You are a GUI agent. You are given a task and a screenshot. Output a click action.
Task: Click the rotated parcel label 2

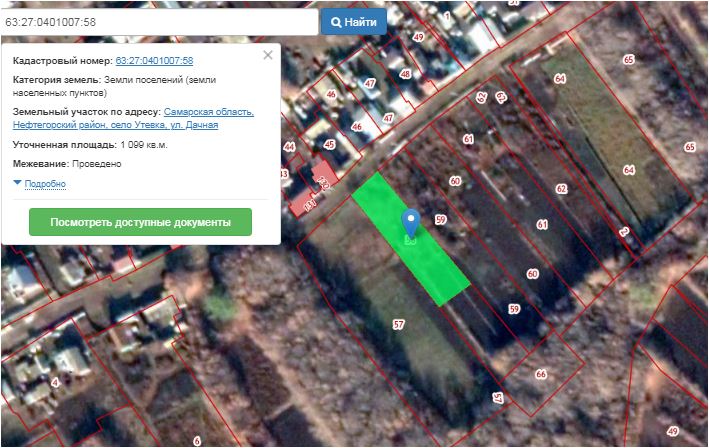[624, 232]
